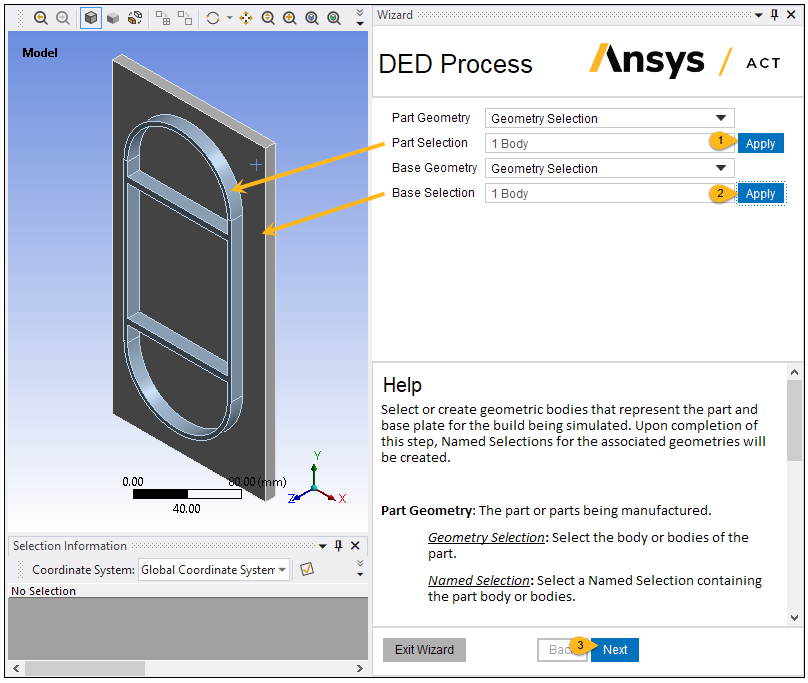808x683 pixels.
Task: Apply the Base Selection
Action: pyautogui.click(x=761, y=193)
